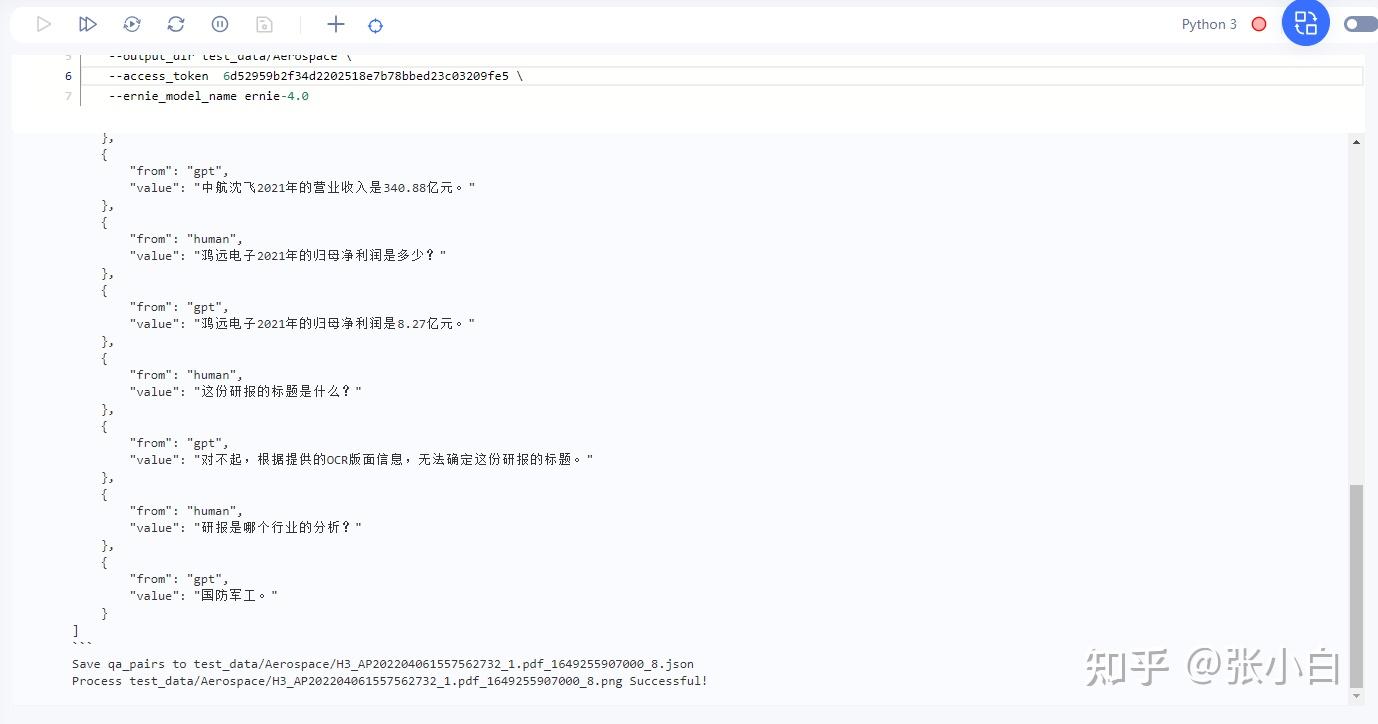The width and height of the screenshot is (1378, 724).
Task: Click the 'Save qa_pairs' output line
Action: click(383, 663)
